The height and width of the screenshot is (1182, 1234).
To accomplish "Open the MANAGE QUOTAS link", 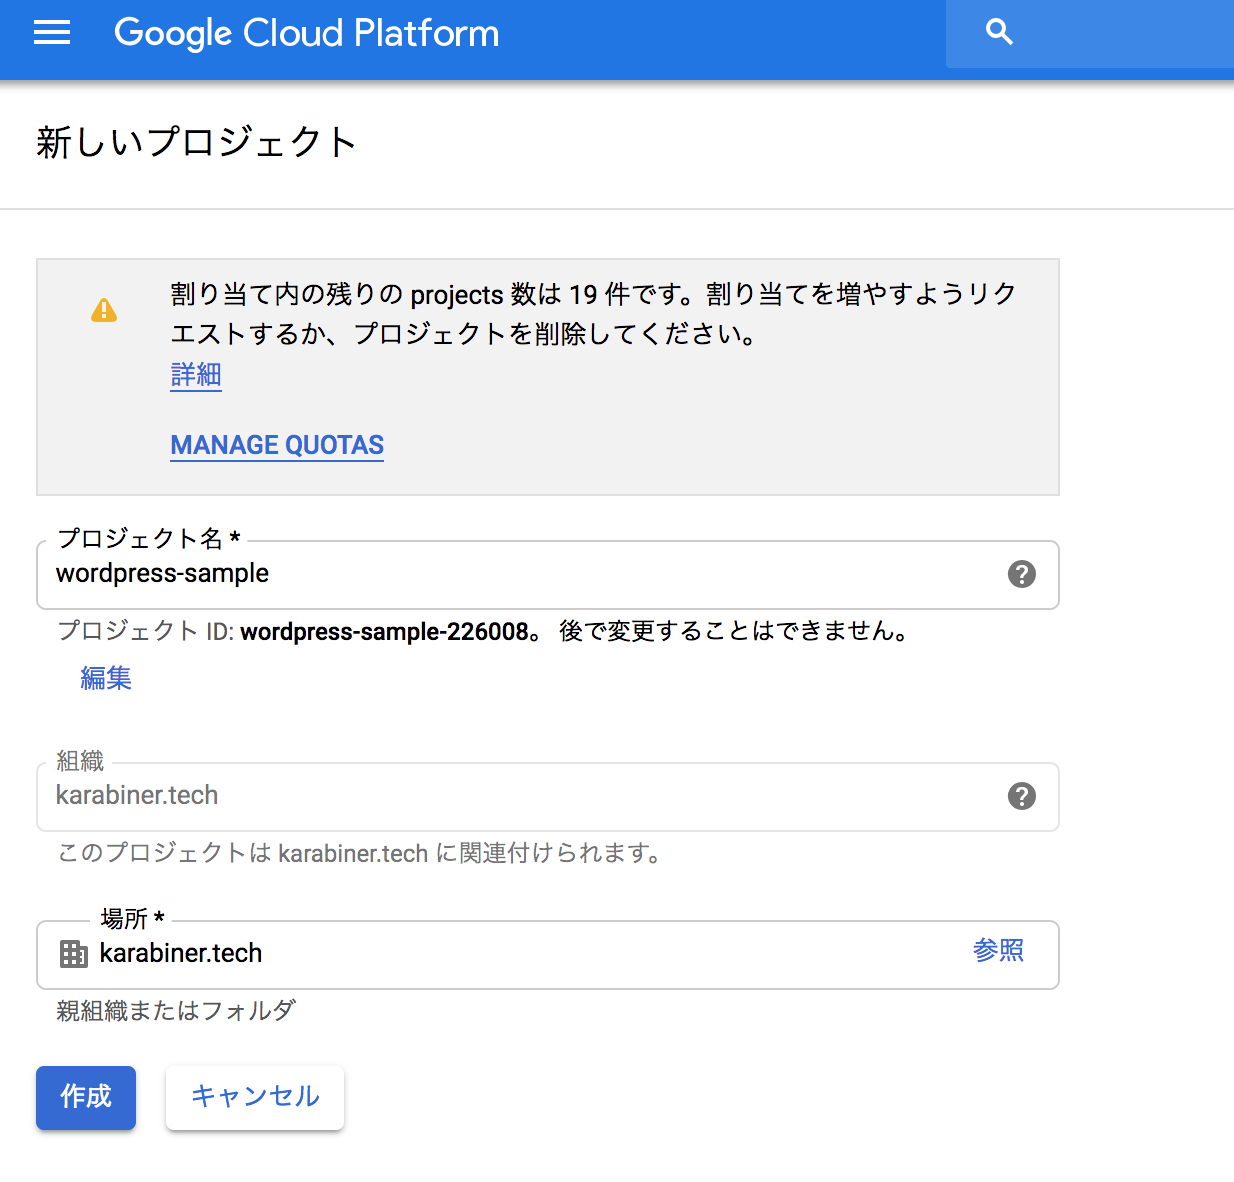I will pyautogui.click(x=277, y=445).
